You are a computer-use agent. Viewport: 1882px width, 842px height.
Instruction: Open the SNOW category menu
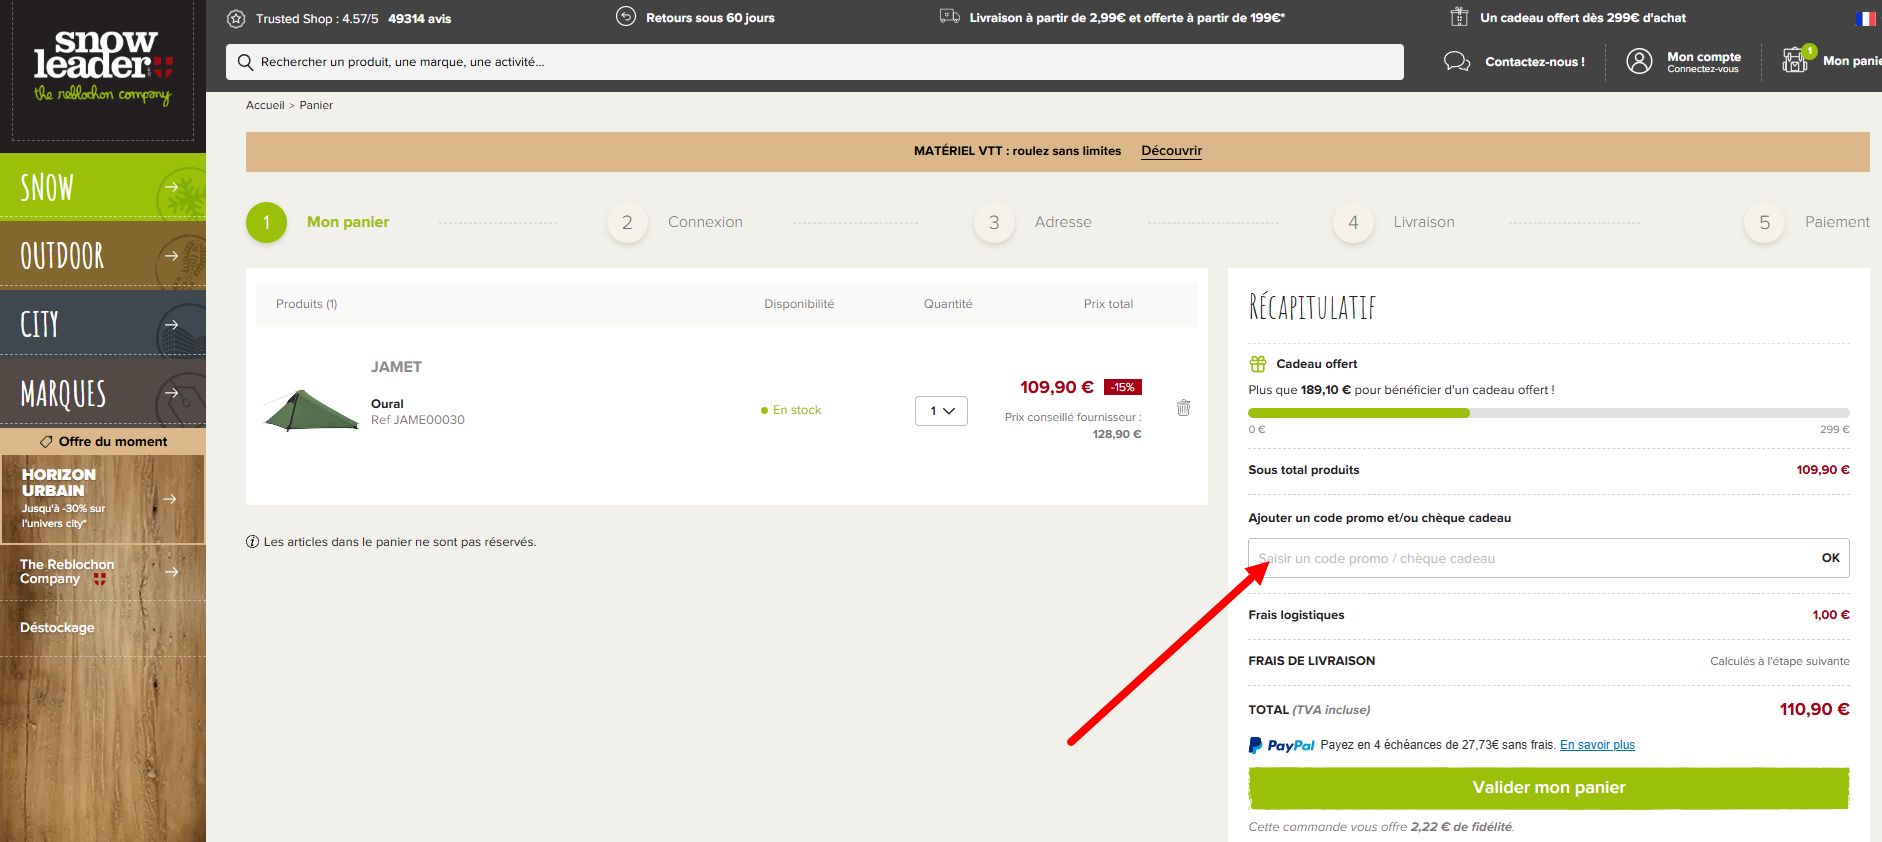(x=103, y=186)
